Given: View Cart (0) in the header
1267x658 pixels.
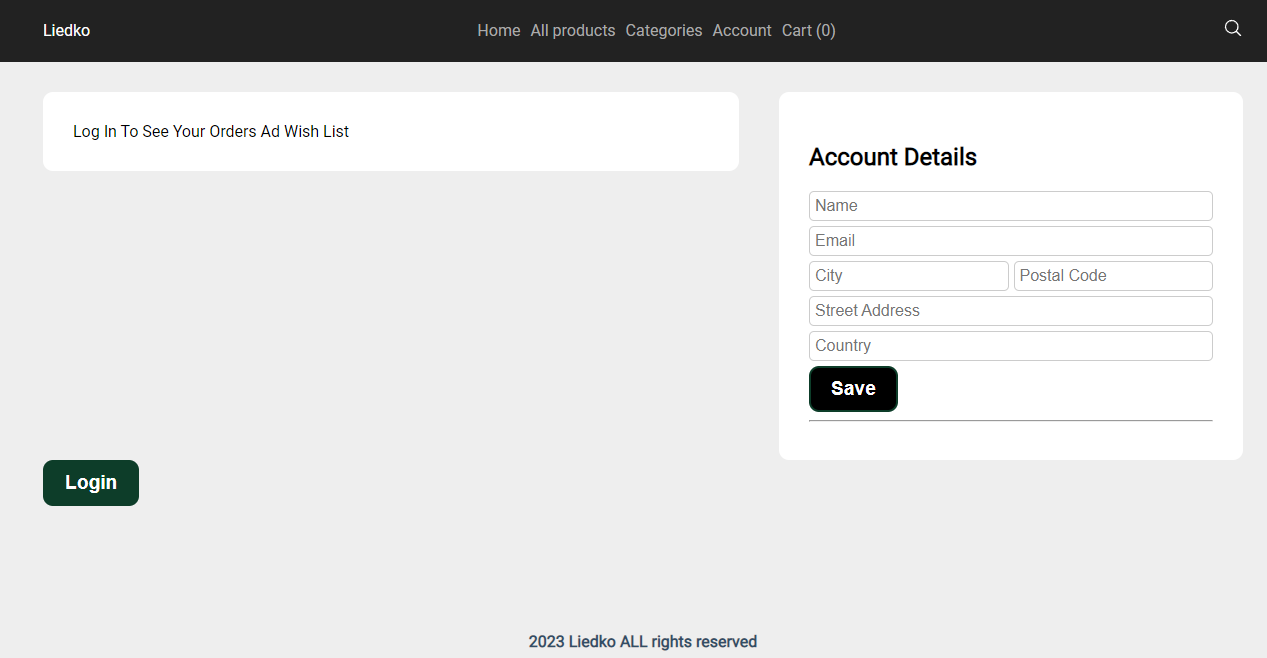Looking at the screenshot, I should coord(809,31).
